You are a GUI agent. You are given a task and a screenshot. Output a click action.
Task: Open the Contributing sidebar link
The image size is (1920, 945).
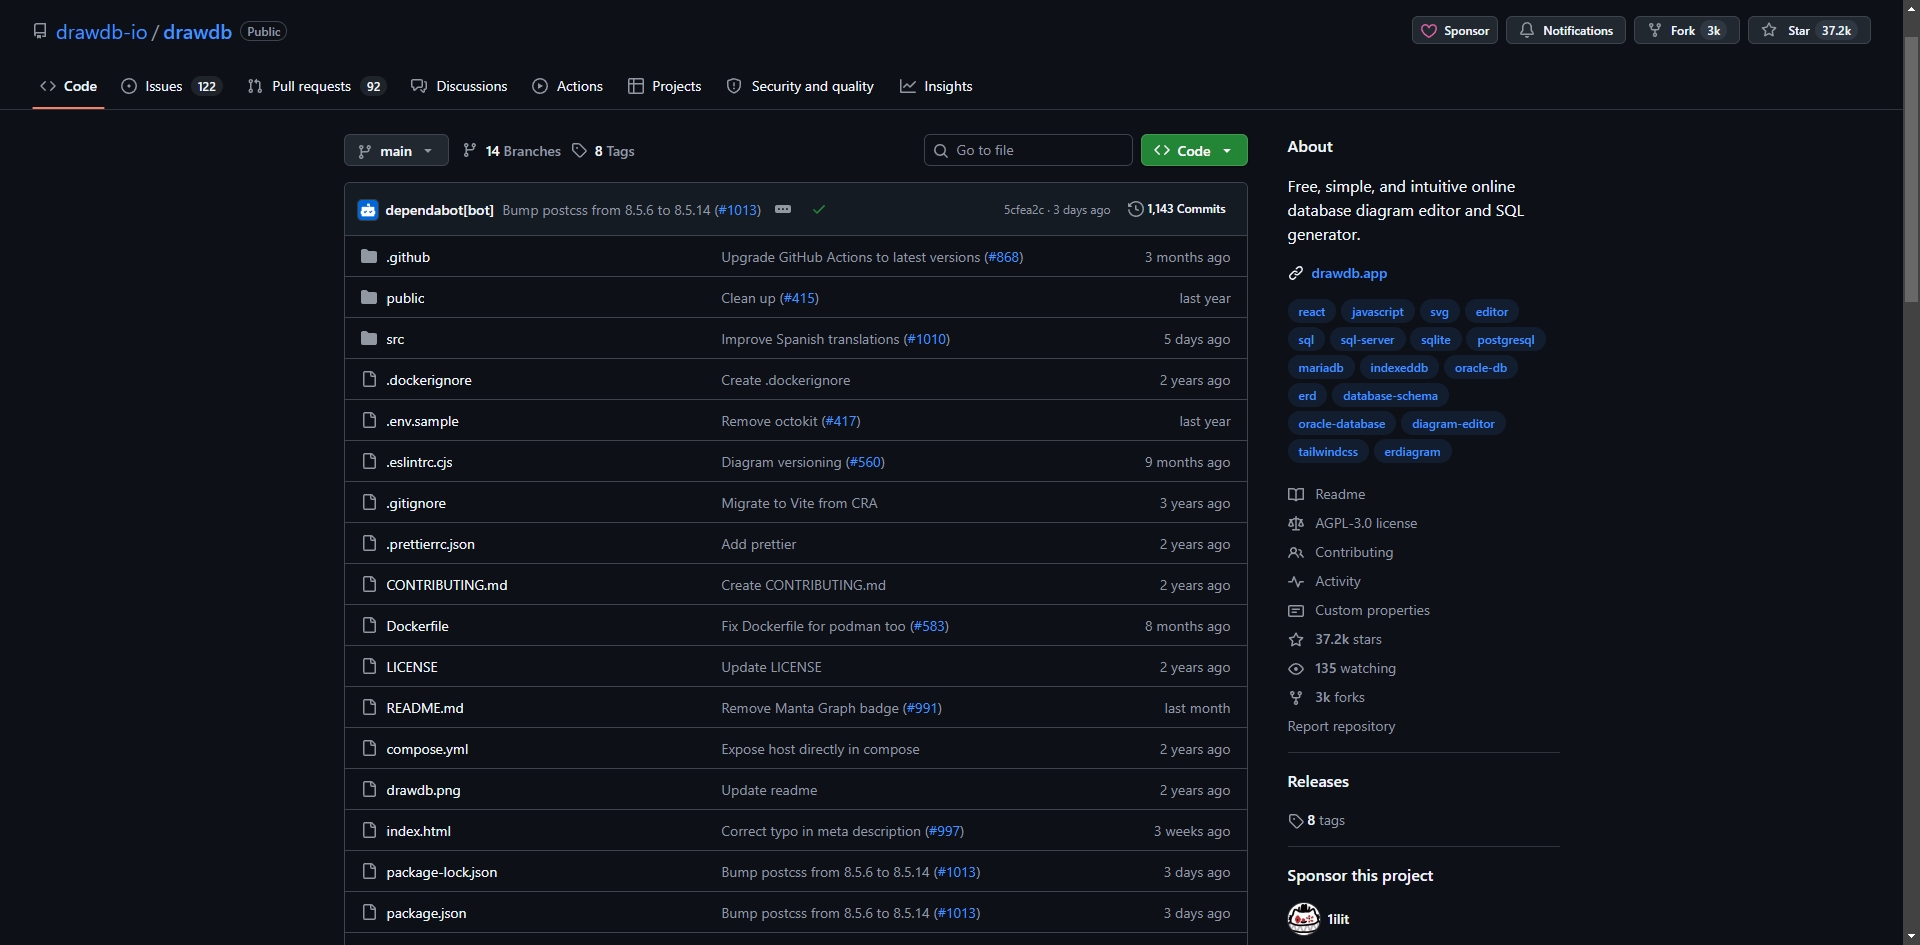1354,553
